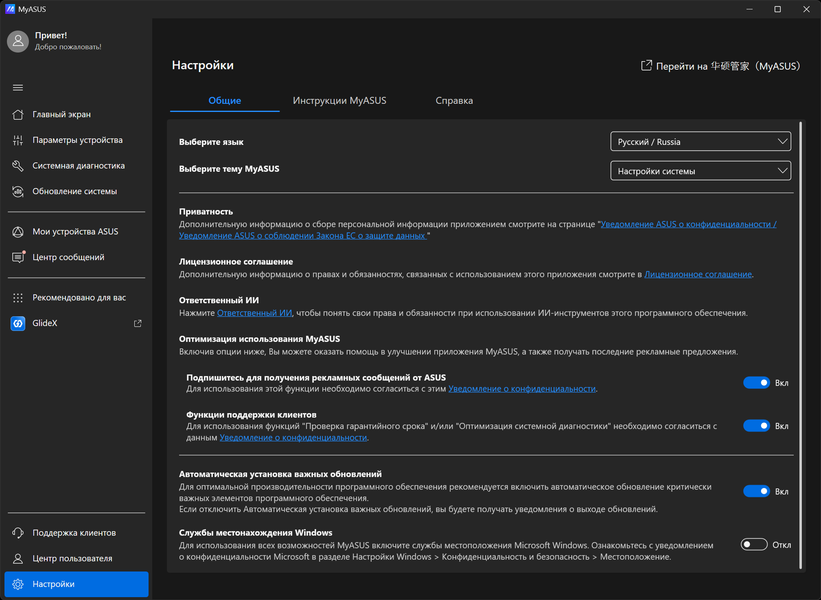821x600 pixels.
Task: Open the Лицензионное соглашение link
Action: [698, 274]
